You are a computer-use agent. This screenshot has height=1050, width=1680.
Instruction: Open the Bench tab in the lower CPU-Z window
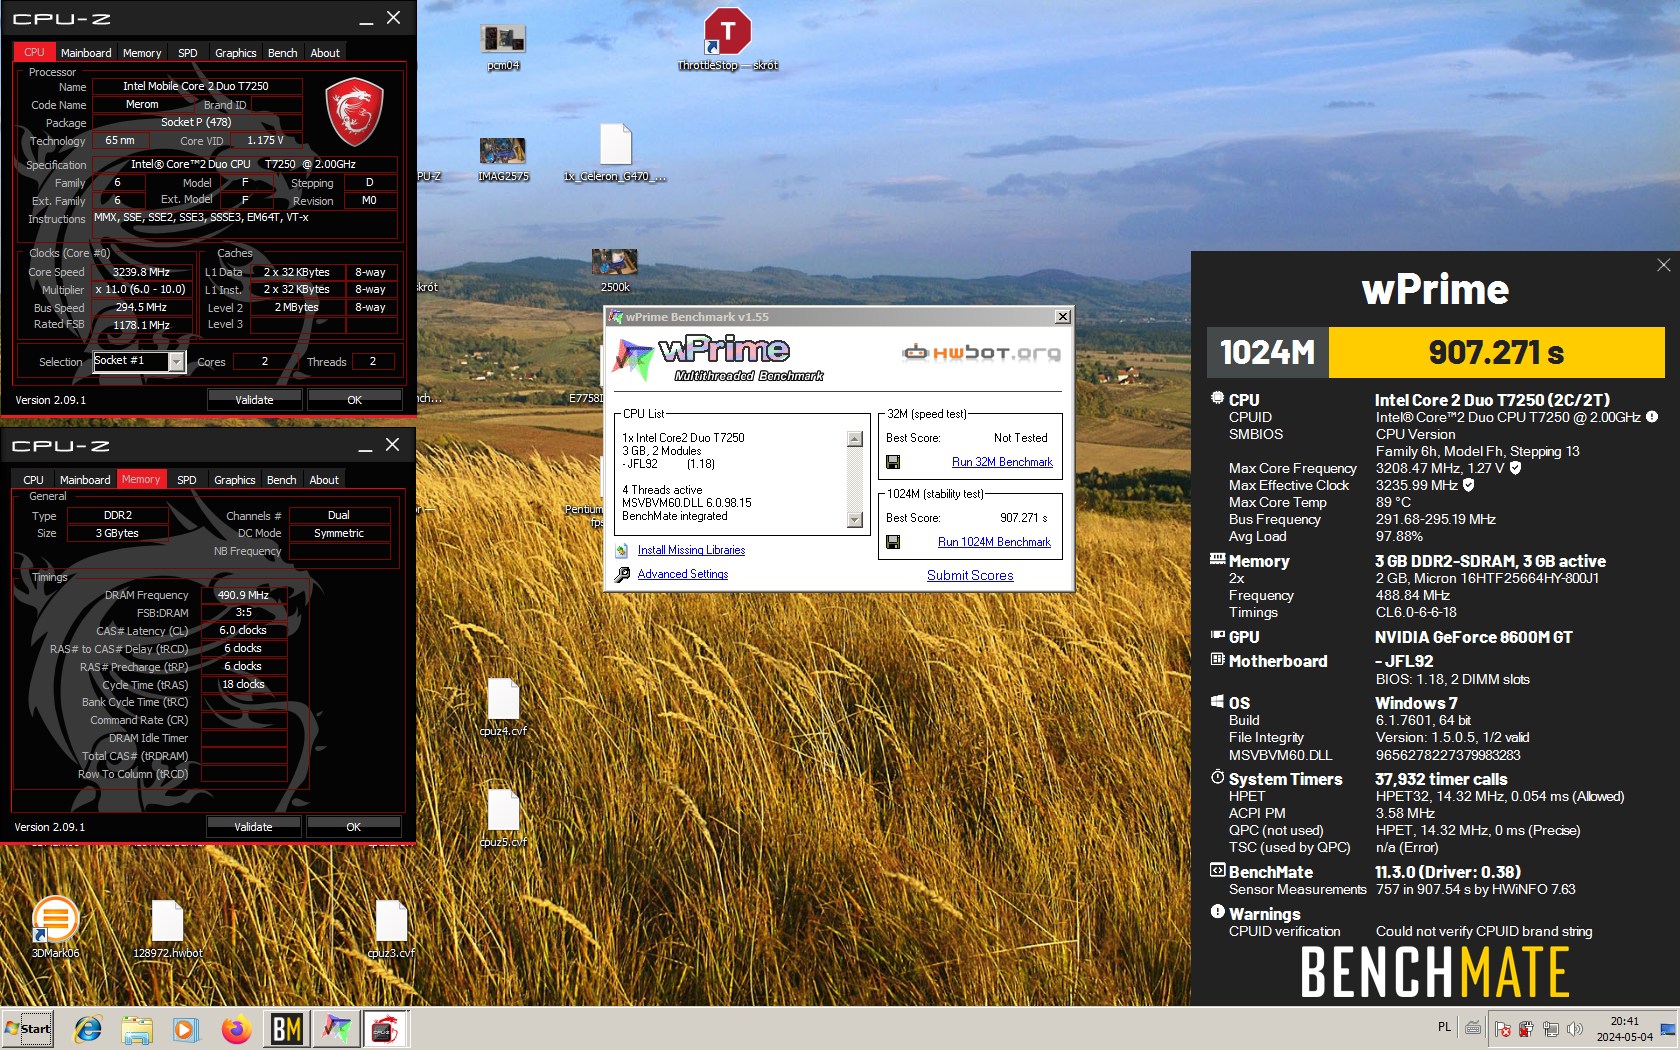pyautogui.click(x=281, y=480)
